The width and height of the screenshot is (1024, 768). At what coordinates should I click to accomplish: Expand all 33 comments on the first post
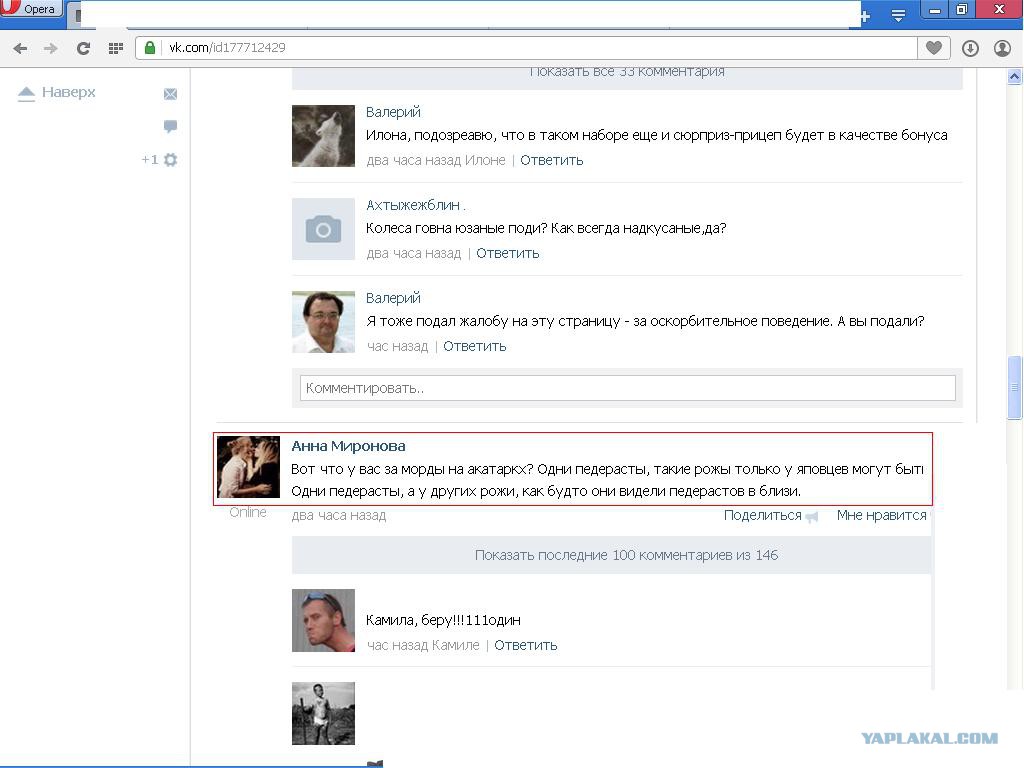click(x=627, y=72)
